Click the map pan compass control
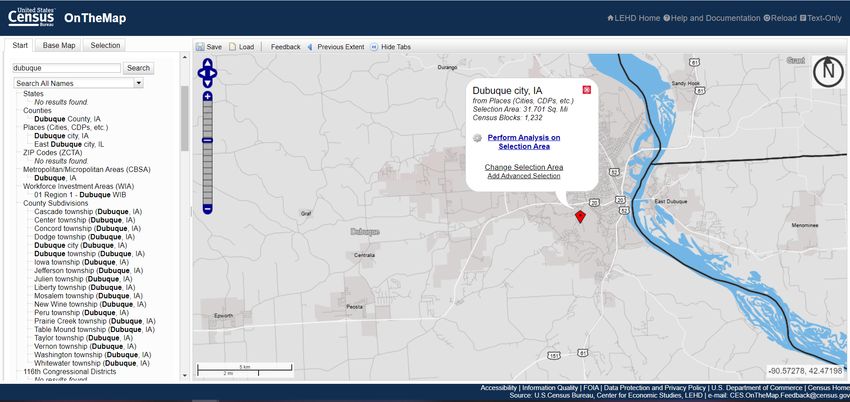Screen dimensions: 850x402 [x=208, y=73]
